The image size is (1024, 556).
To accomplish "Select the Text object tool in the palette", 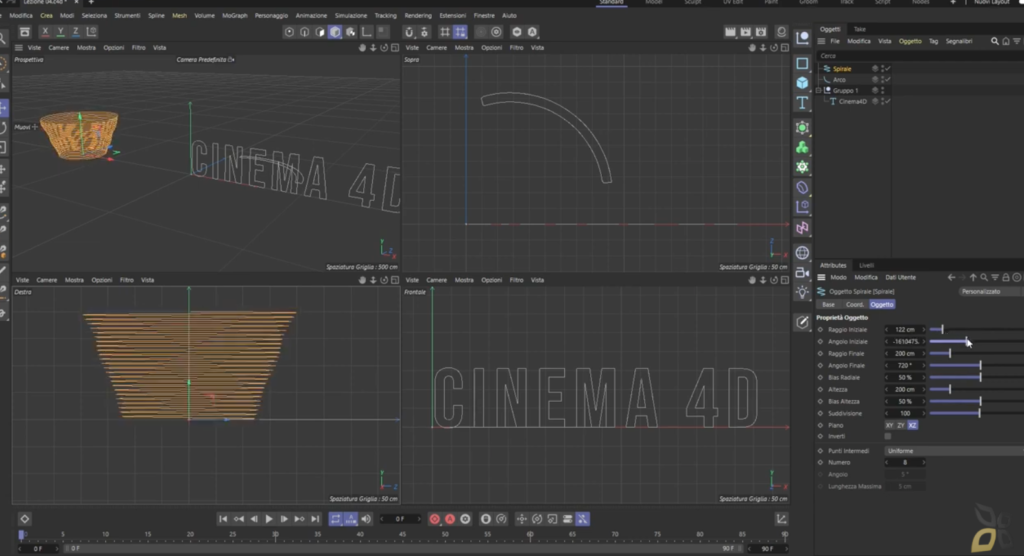I will pos(802,103).
